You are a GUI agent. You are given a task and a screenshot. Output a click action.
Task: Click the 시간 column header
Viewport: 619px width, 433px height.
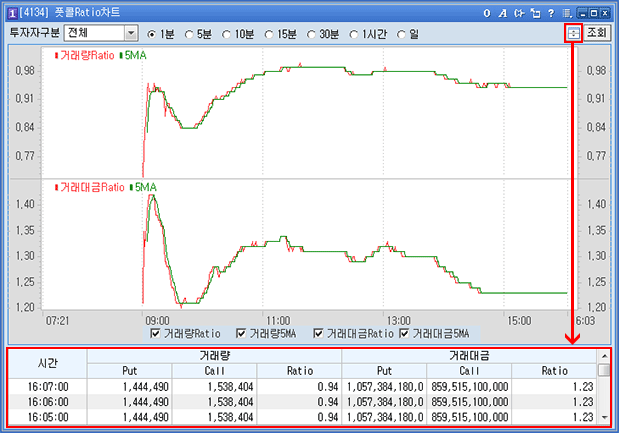click(47, 363)
